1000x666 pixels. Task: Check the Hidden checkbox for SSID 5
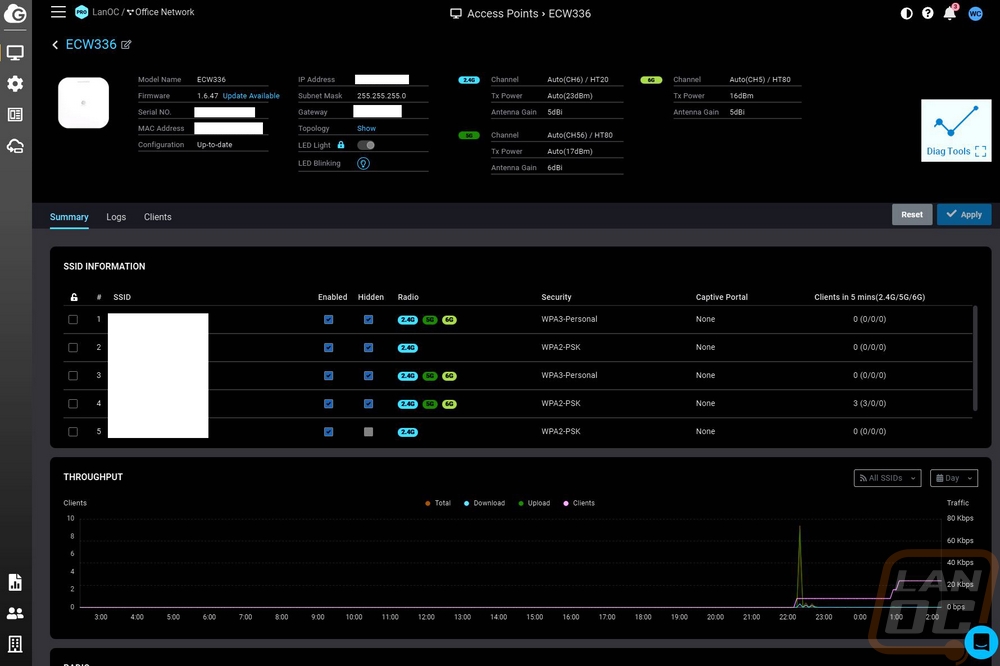[x=369, y=432]
